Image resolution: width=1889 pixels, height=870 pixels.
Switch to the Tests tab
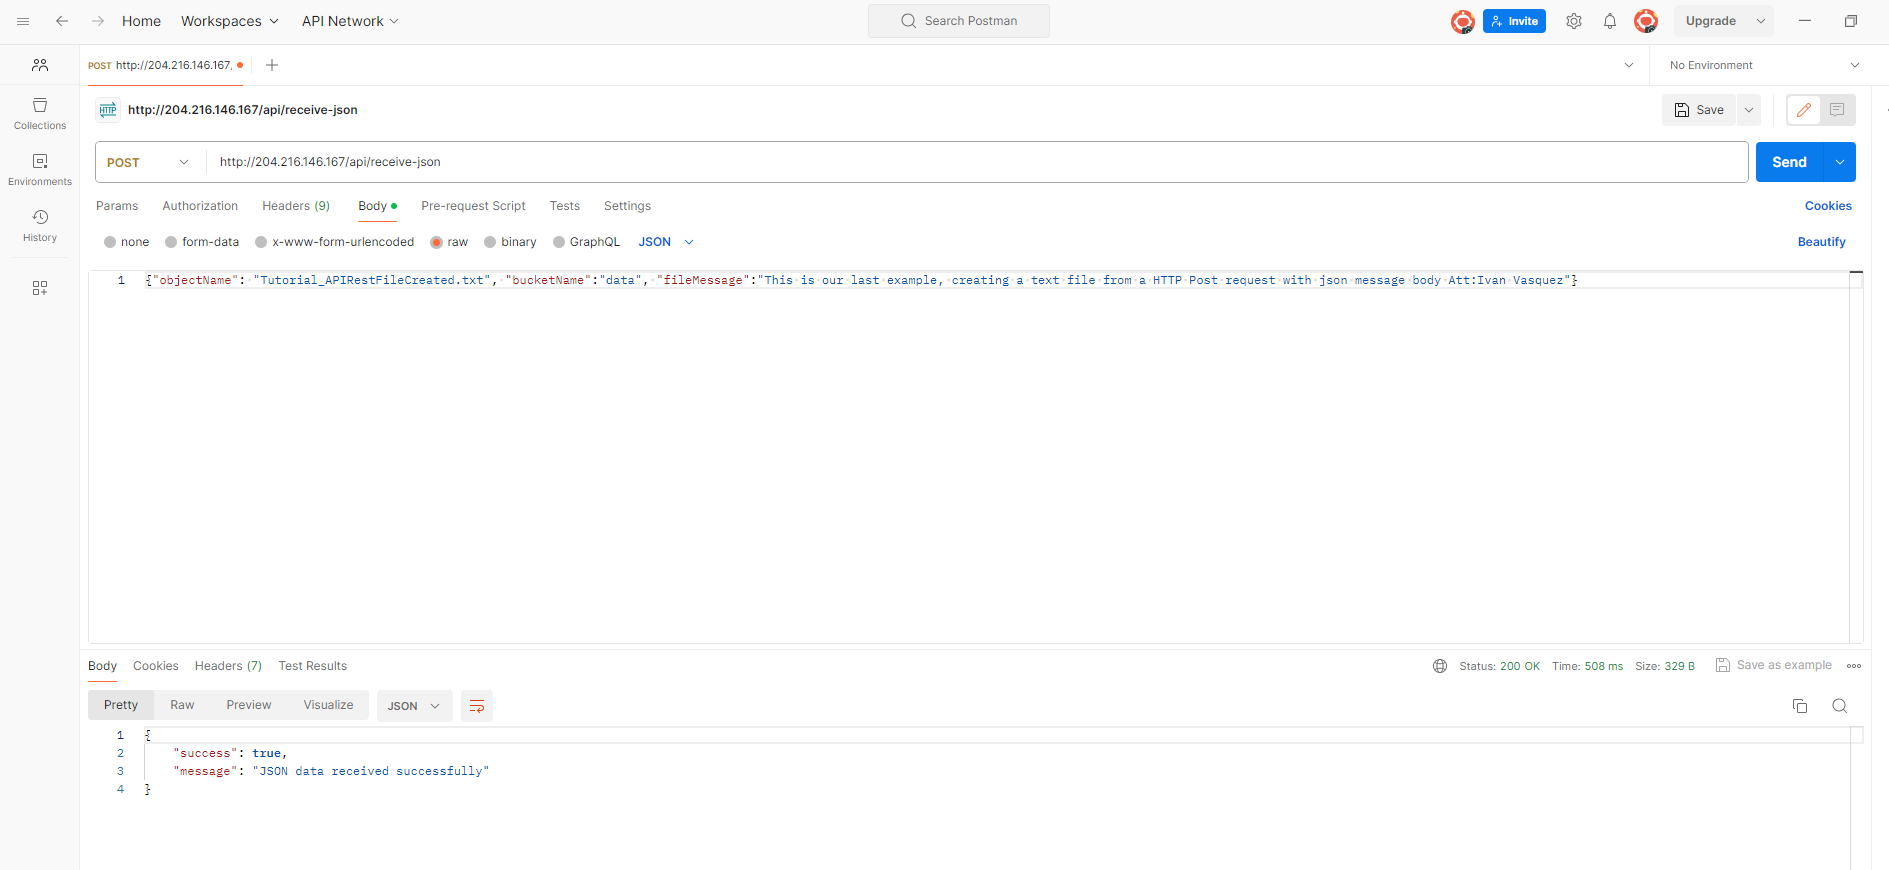click(x=565, y=206)
